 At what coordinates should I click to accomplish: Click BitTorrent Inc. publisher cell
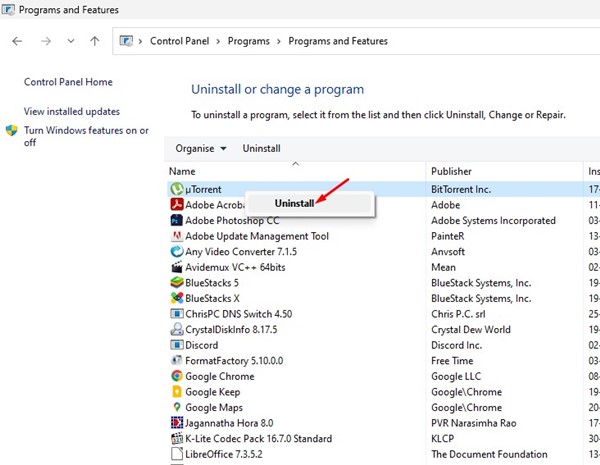pos(461,189)
